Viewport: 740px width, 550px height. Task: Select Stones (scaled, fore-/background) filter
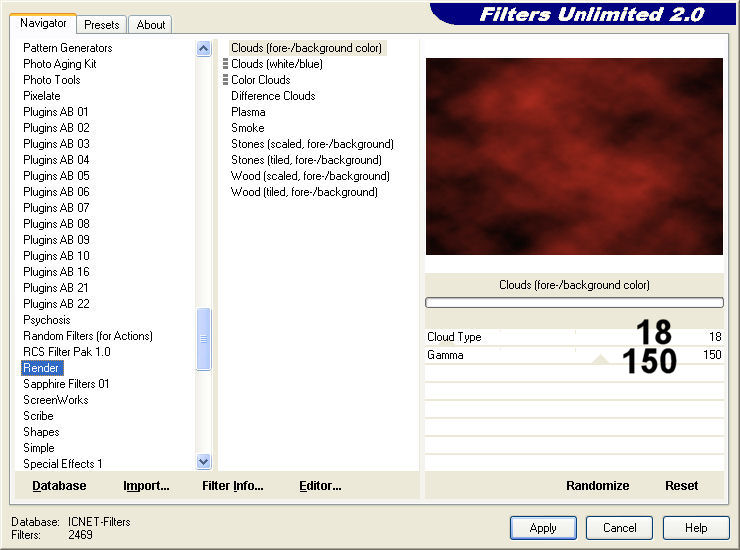coord(312,144)
